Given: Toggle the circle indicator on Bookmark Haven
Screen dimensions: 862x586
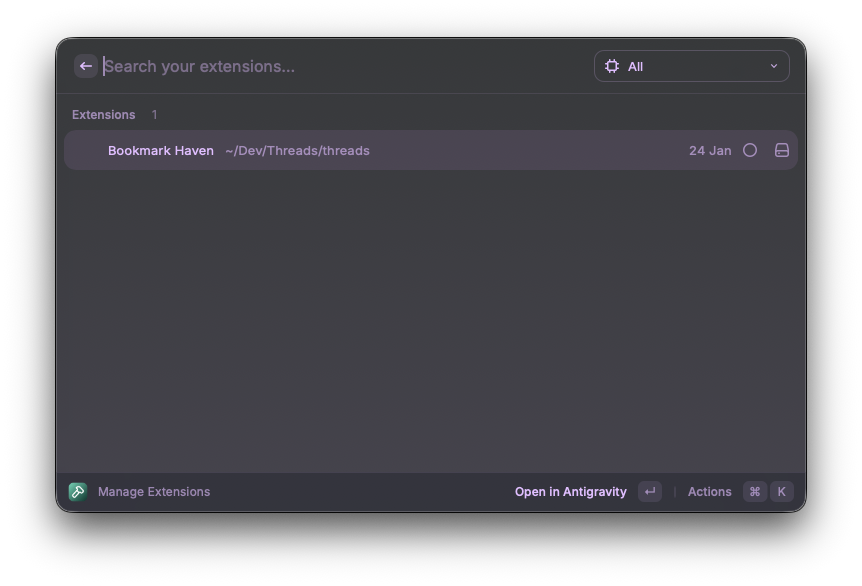Looking at the screenshot, I should tap(750, 150).
